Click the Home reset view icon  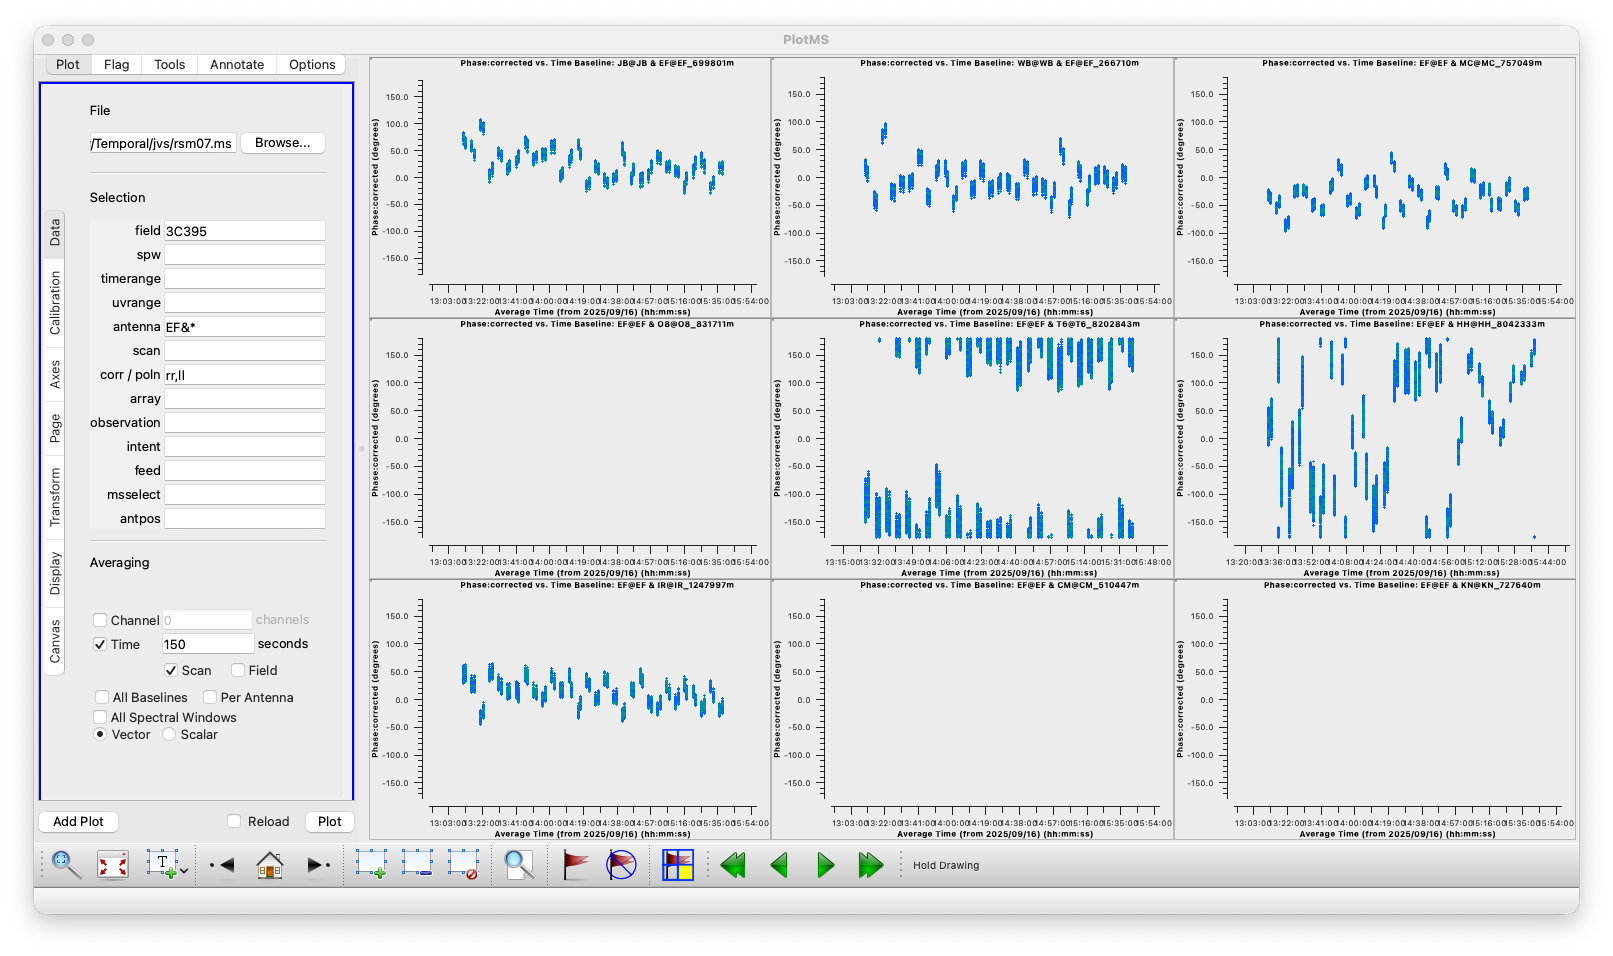click(x=270, y=865)
